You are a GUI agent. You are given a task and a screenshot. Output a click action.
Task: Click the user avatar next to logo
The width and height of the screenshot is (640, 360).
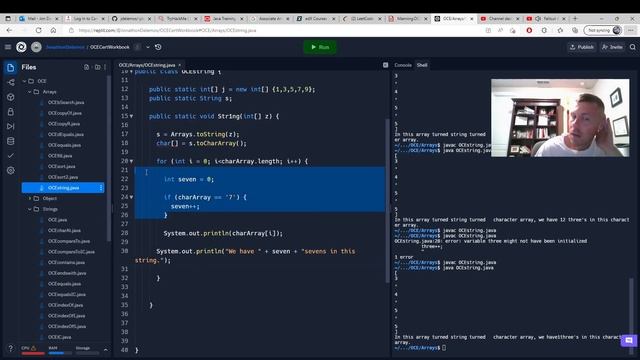[36, 47]
